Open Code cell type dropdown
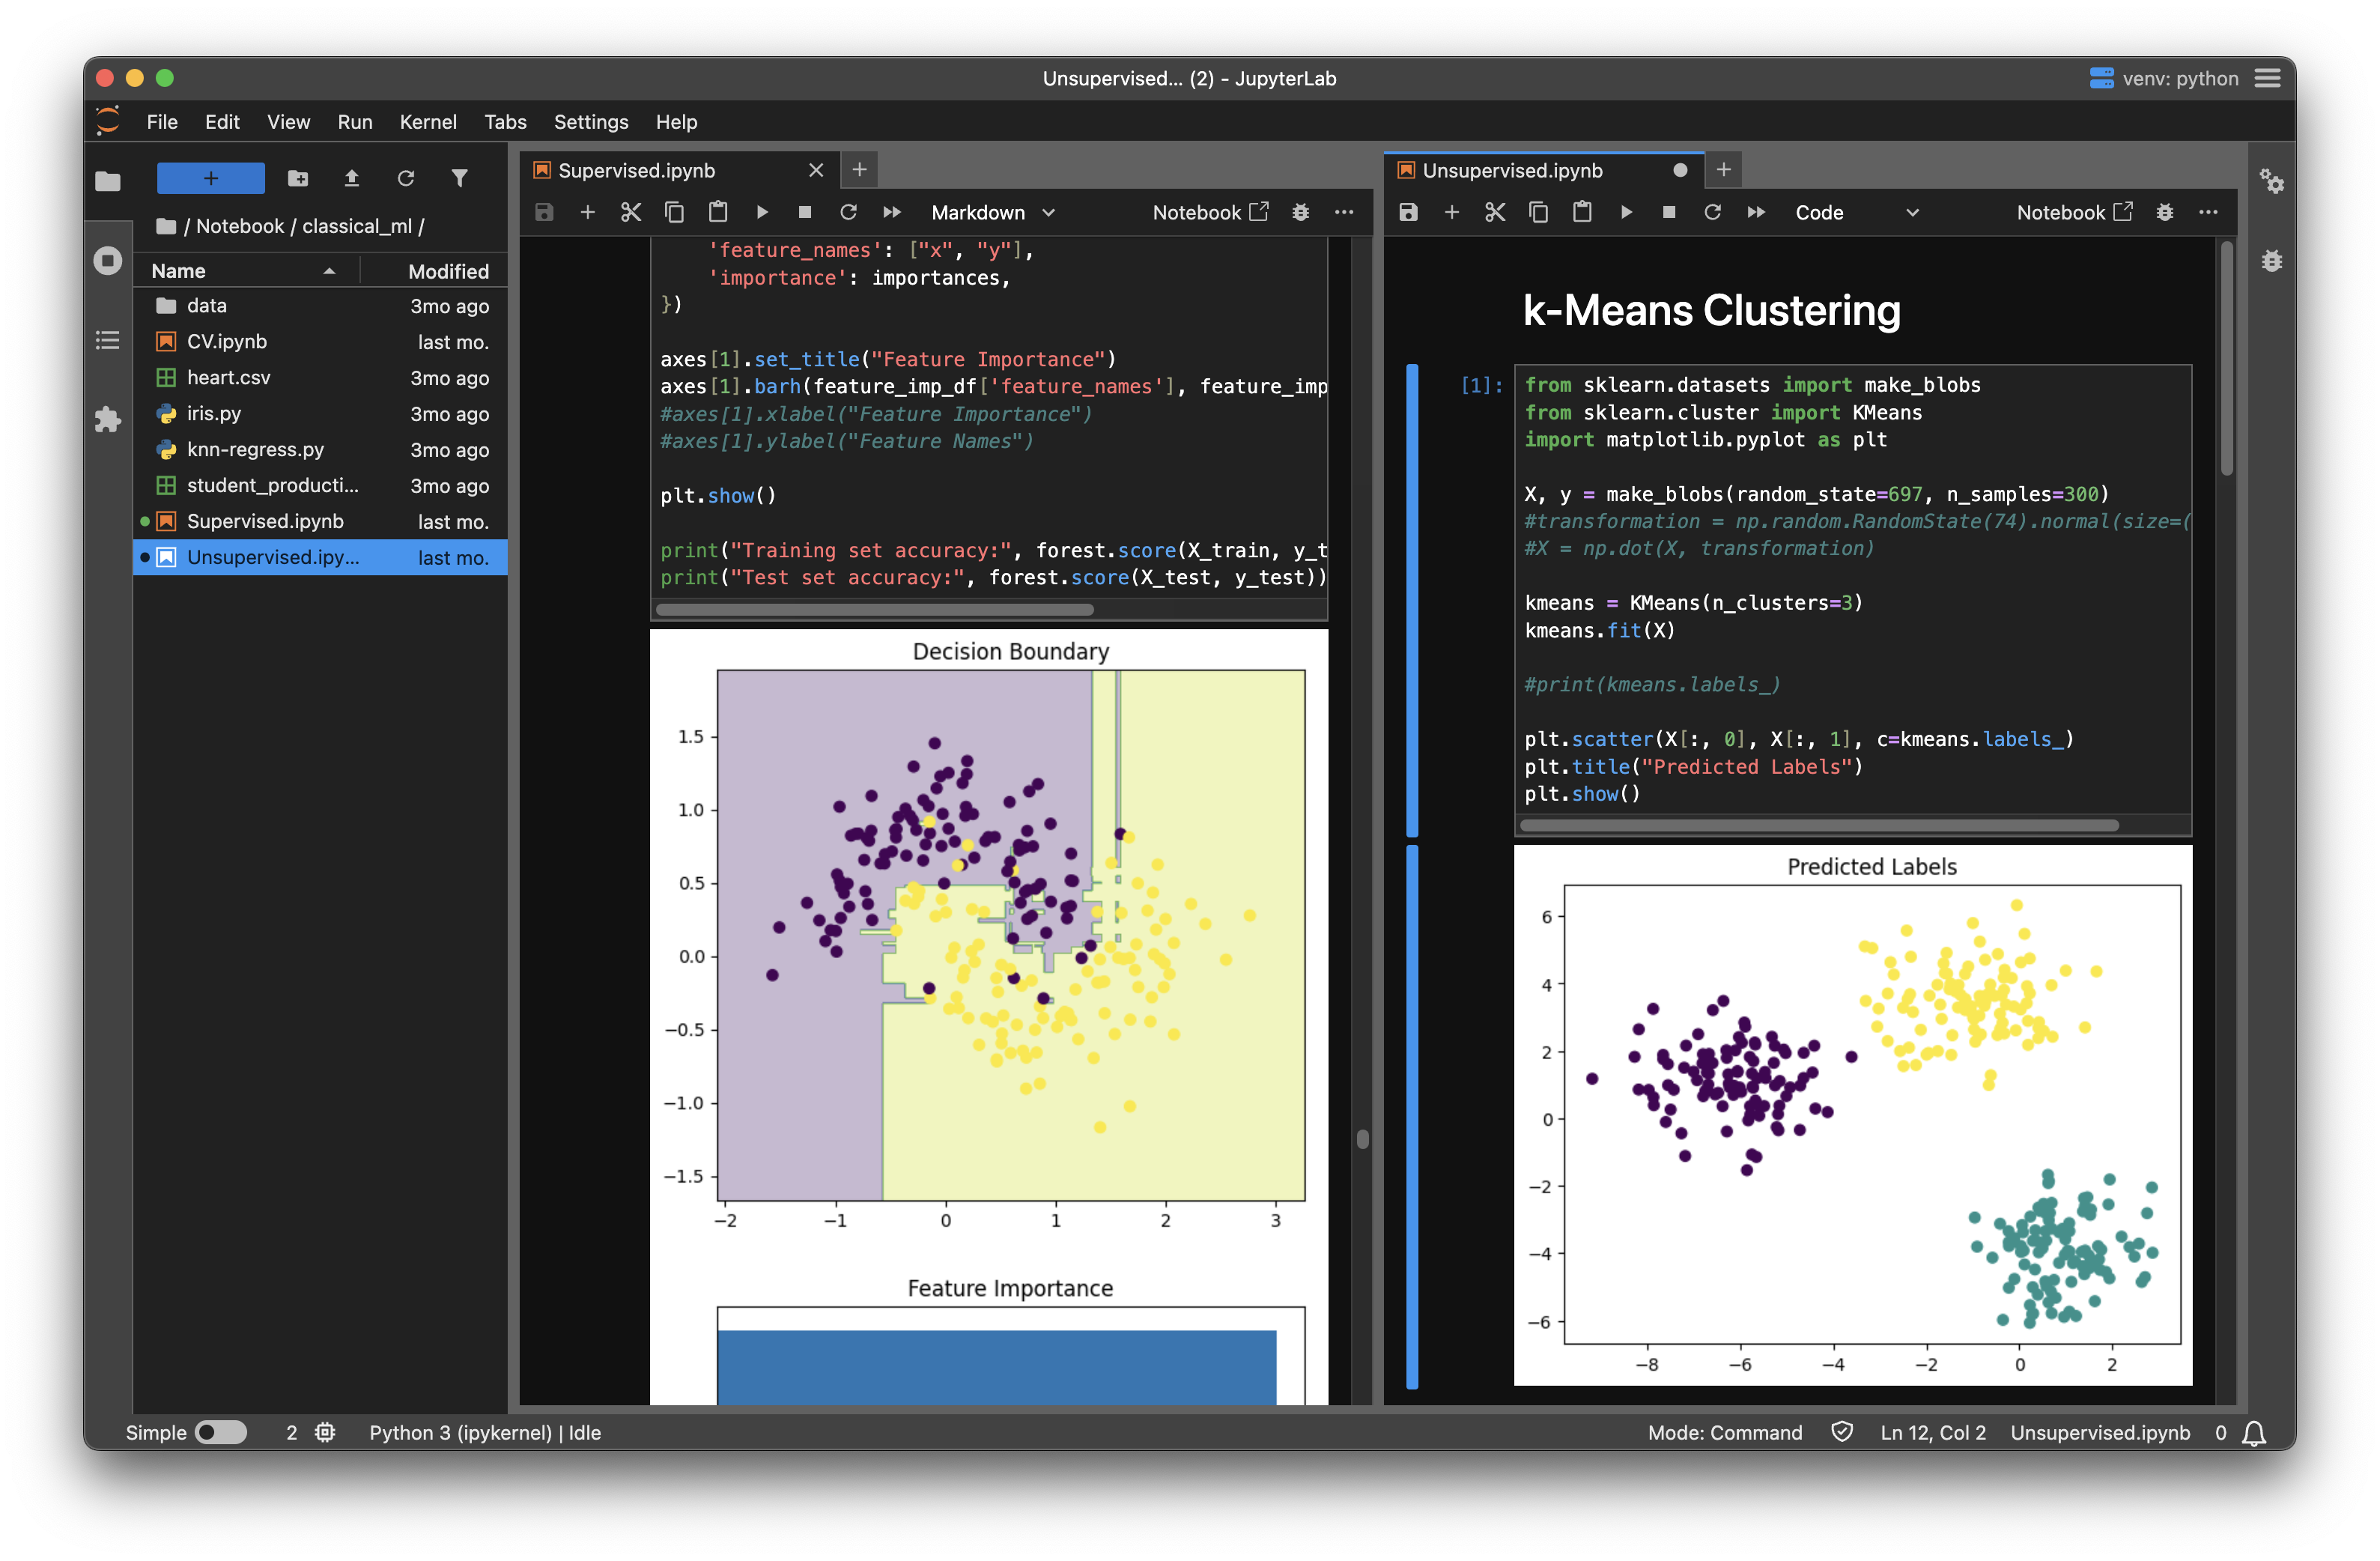This screenshot has height=1561, width=2380. coord(1856,212)
